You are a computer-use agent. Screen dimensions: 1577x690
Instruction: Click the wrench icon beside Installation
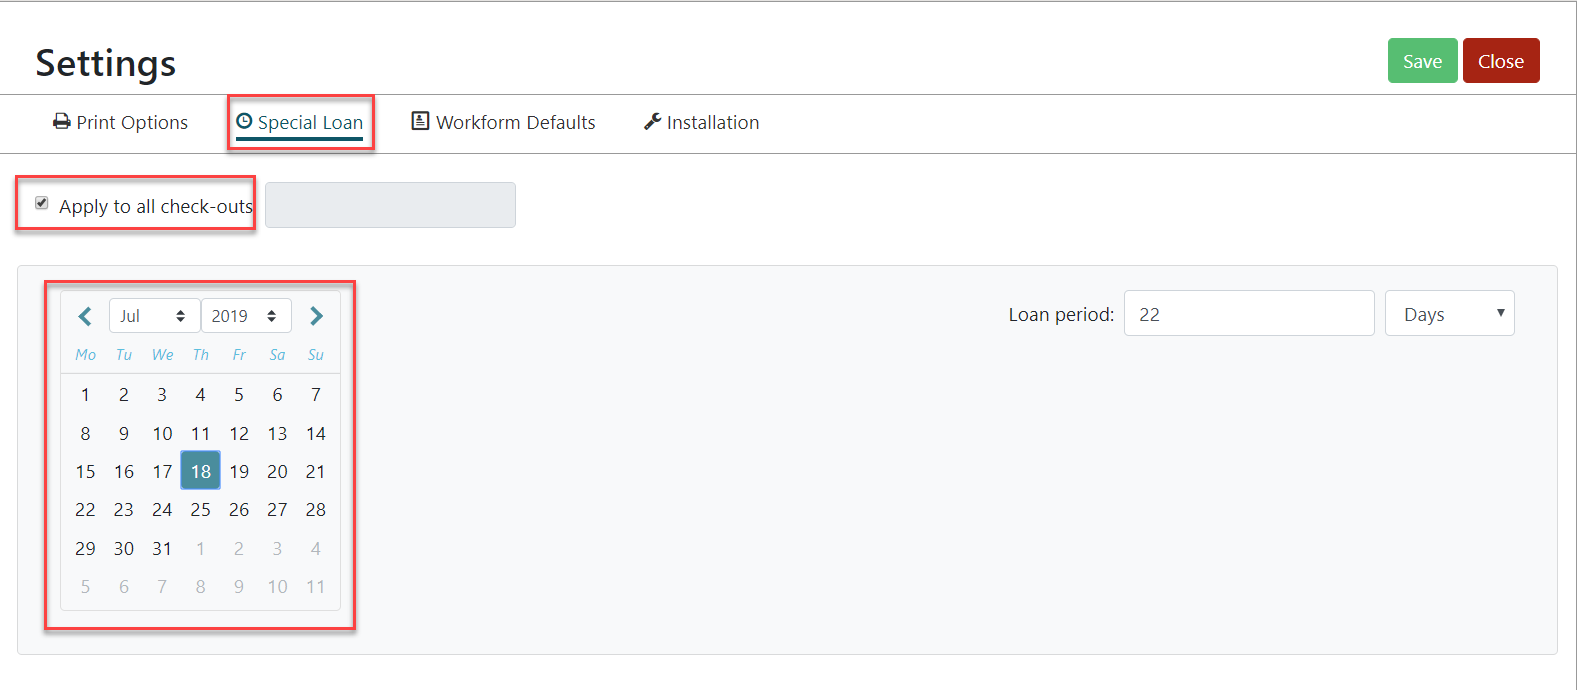[x=652, y=121]
